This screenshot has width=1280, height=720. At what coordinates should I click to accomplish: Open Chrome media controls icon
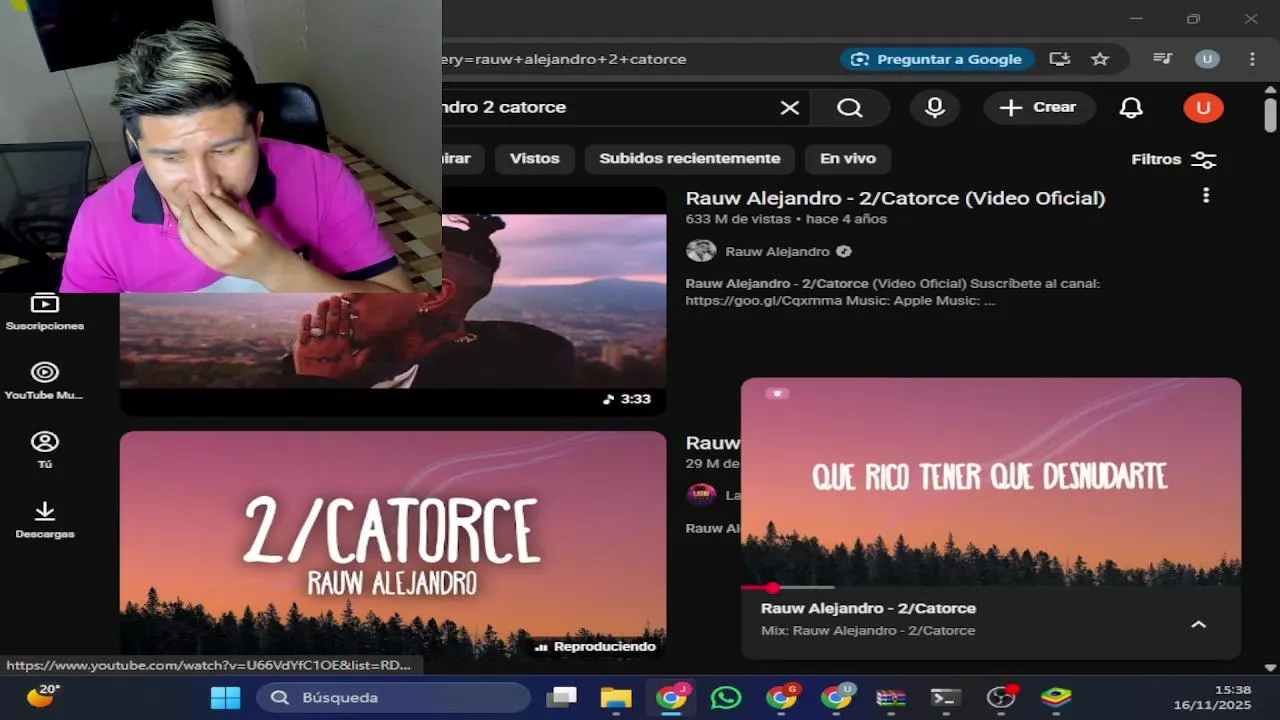point(1162,59)
